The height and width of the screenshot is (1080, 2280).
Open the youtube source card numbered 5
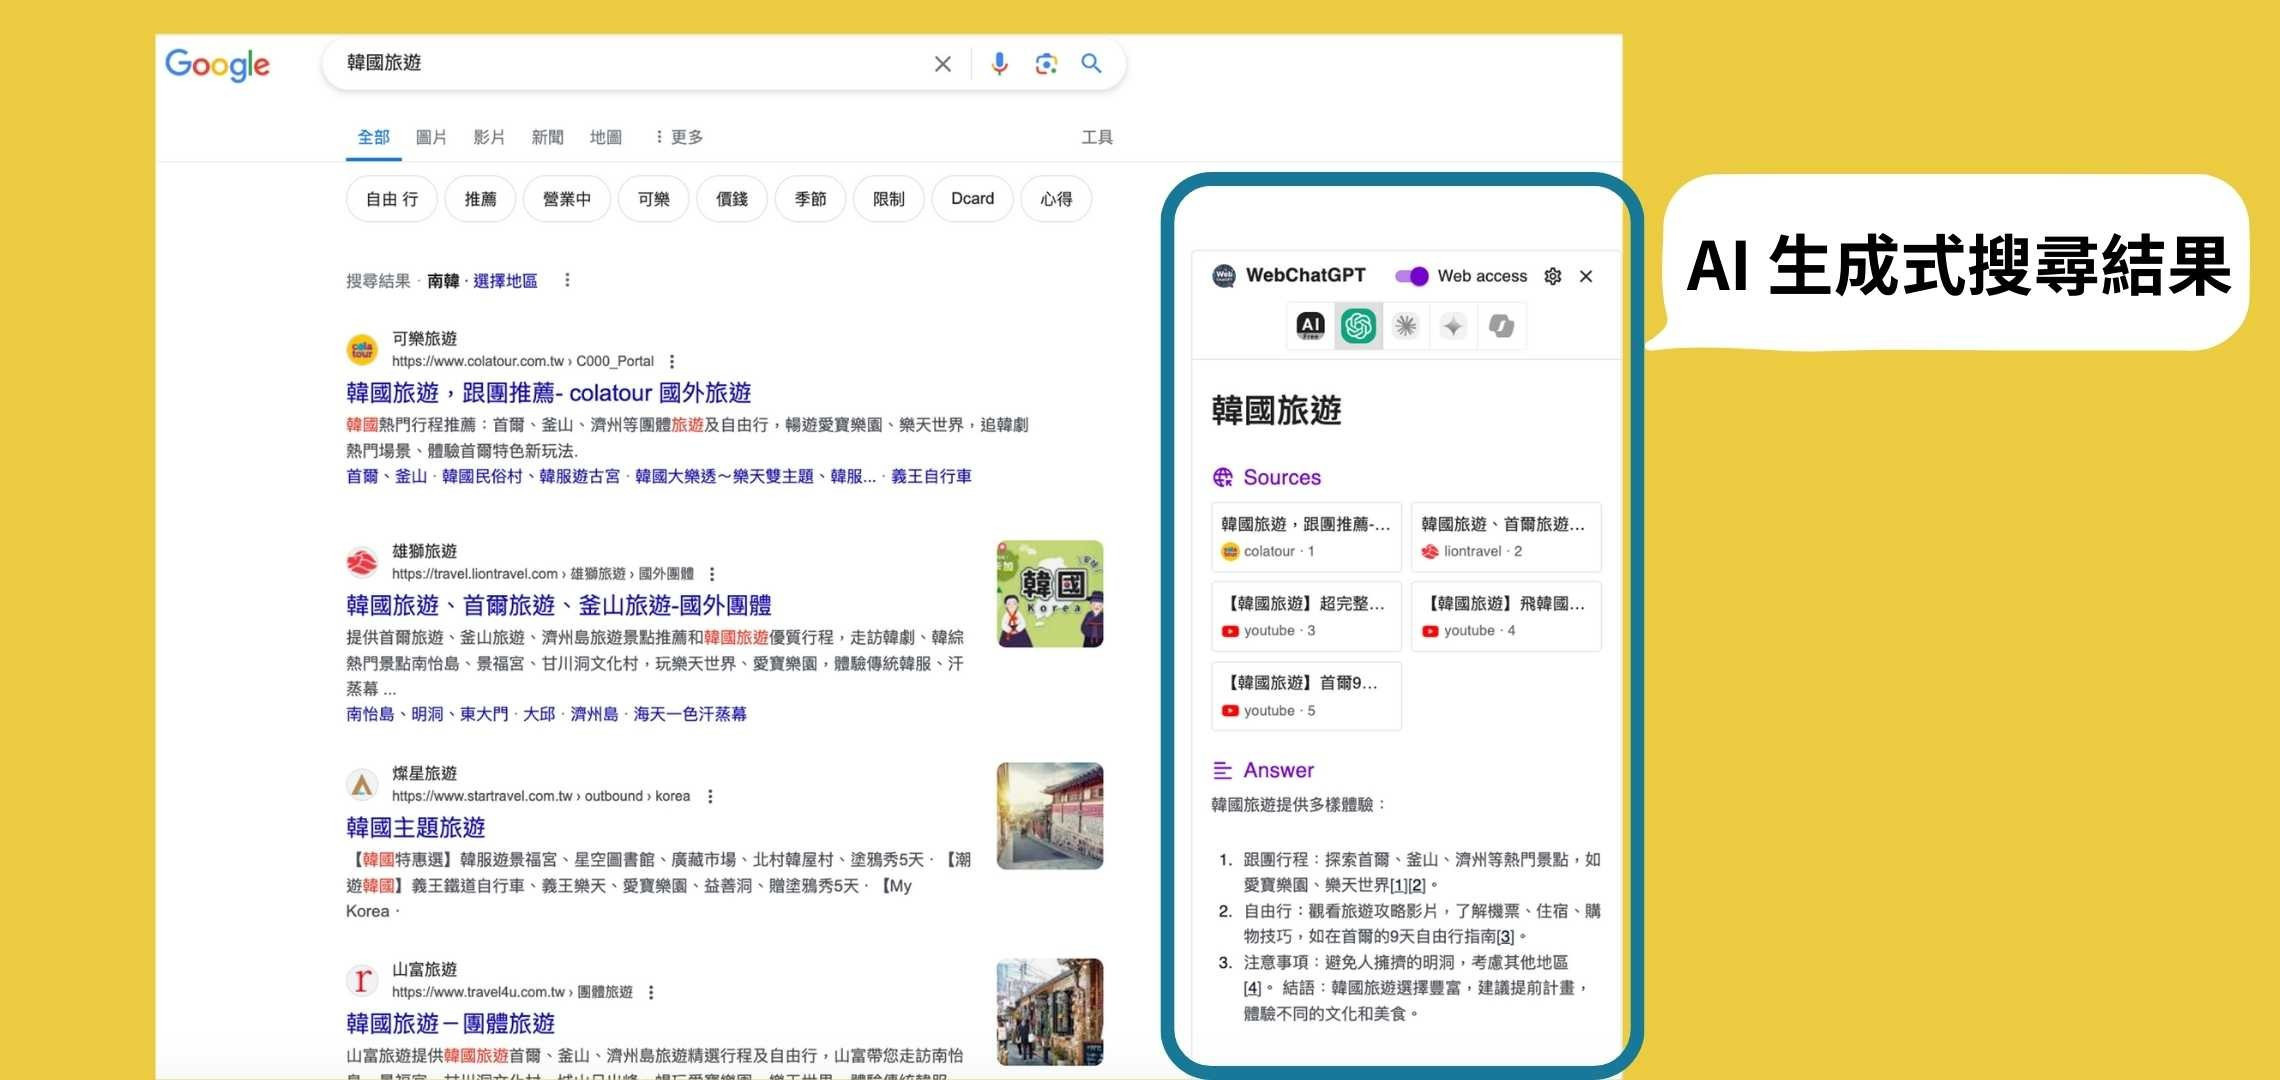click(1306, 696)
